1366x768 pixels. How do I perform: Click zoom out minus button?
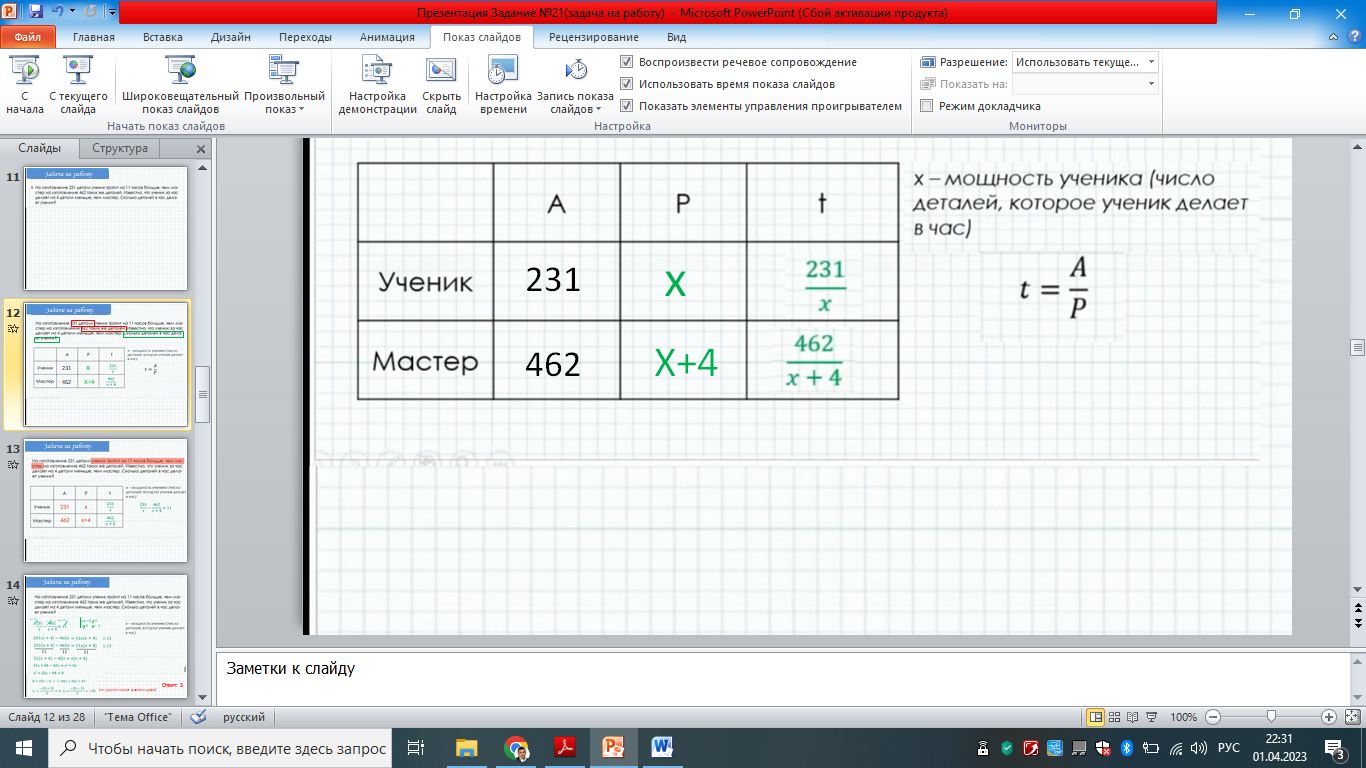pyautogui.click(x=1212, y=717)
